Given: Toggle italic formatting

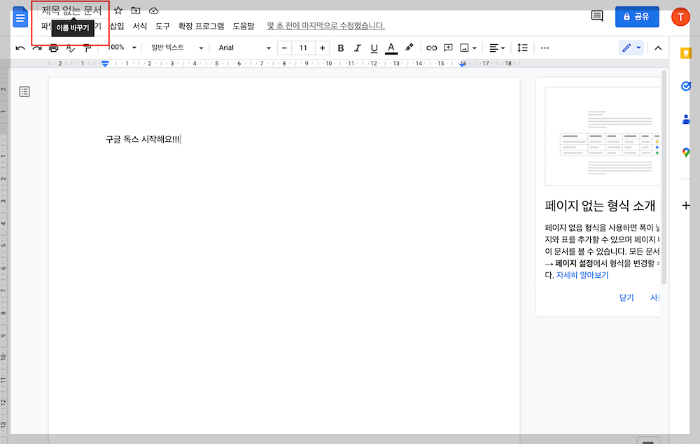Looking at the screenshot, I should [357, 48].
